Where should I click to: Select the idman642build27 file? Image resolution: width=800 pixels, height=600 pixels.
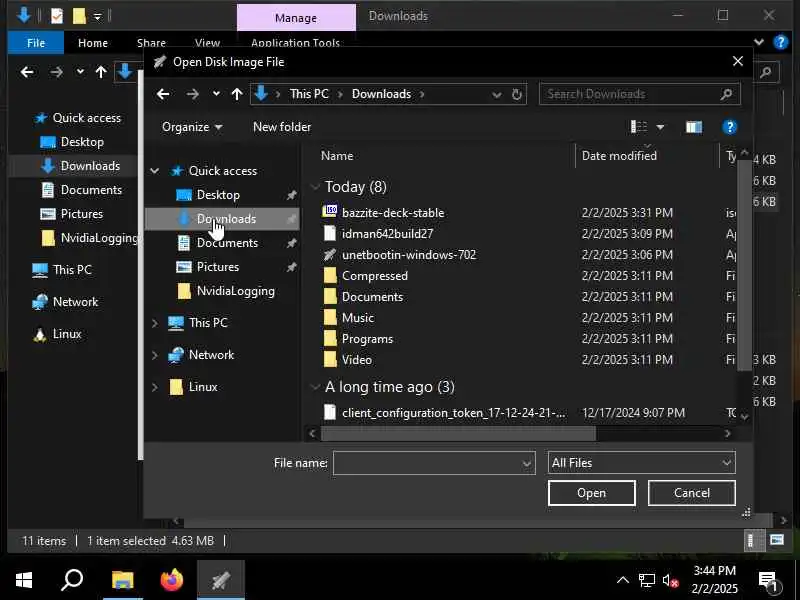[x=387, y=234]
